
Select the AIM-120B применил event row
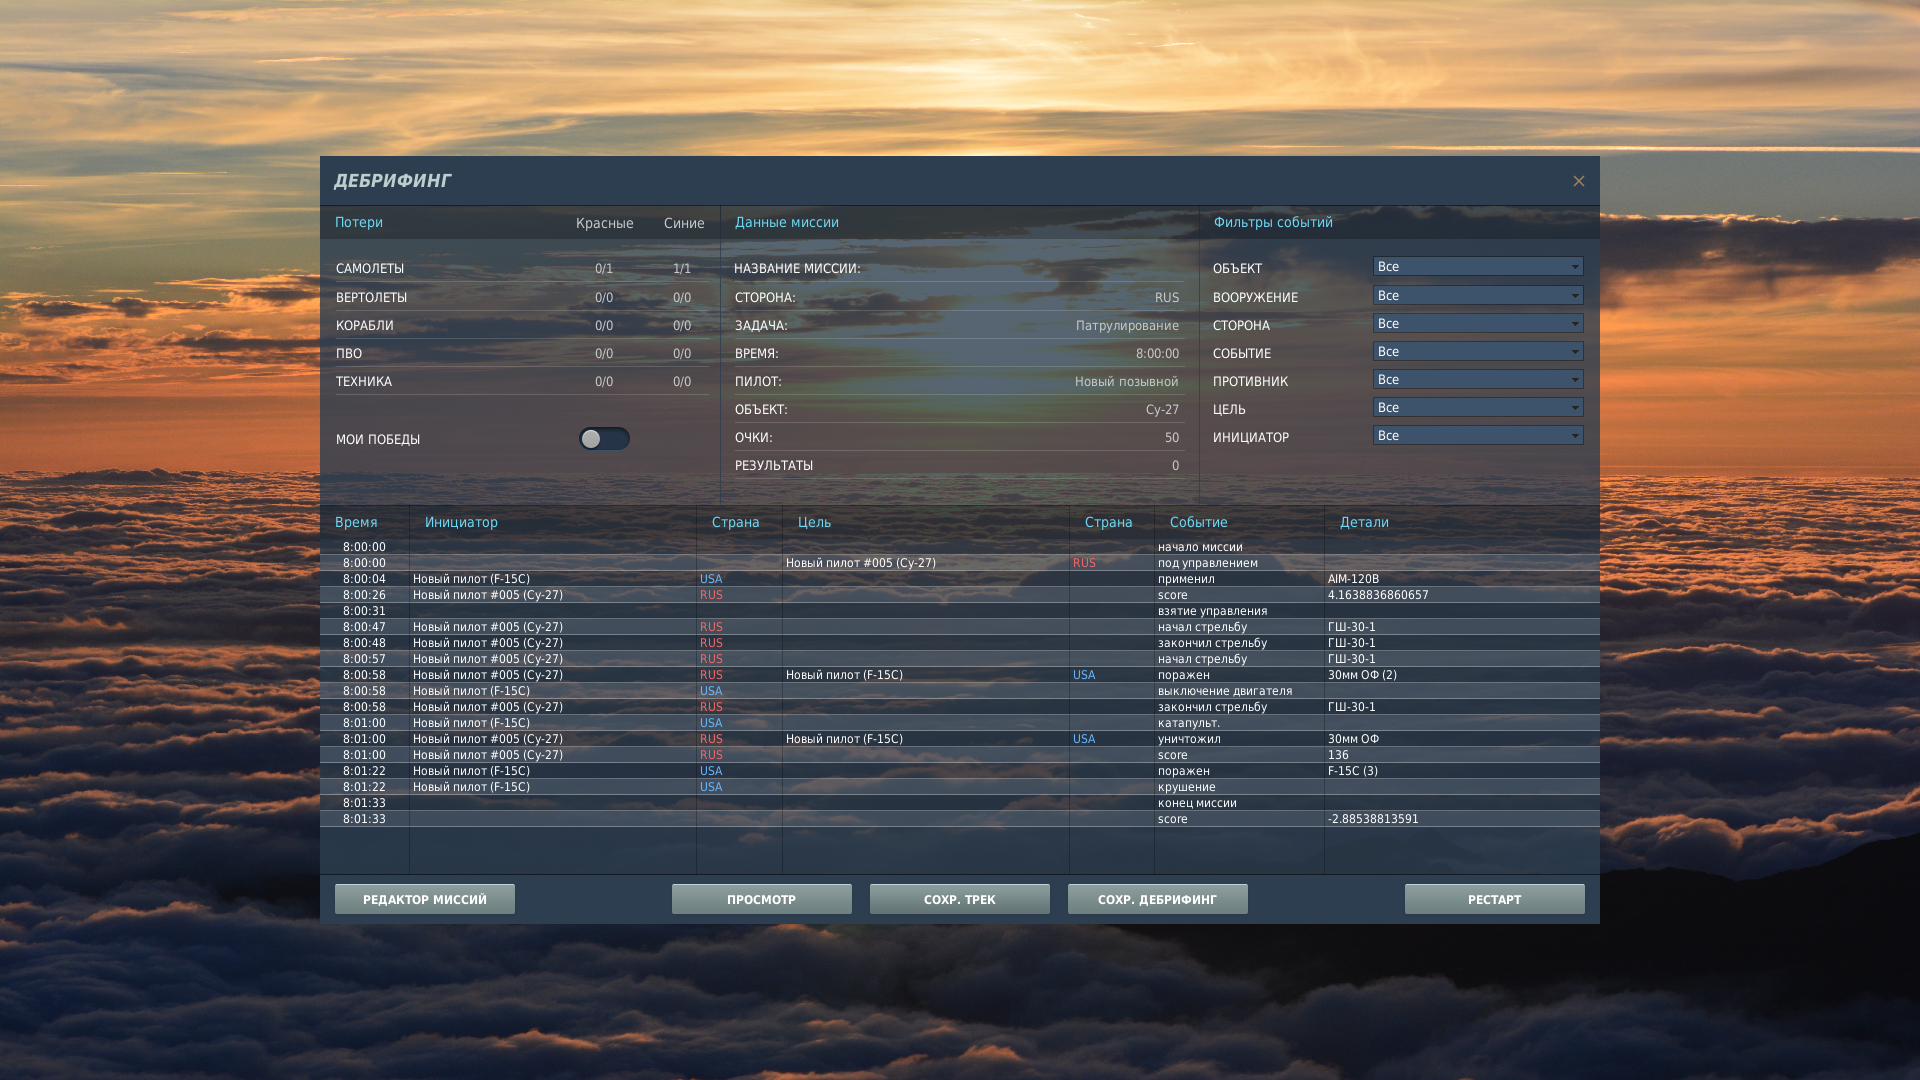click(960, 579)
